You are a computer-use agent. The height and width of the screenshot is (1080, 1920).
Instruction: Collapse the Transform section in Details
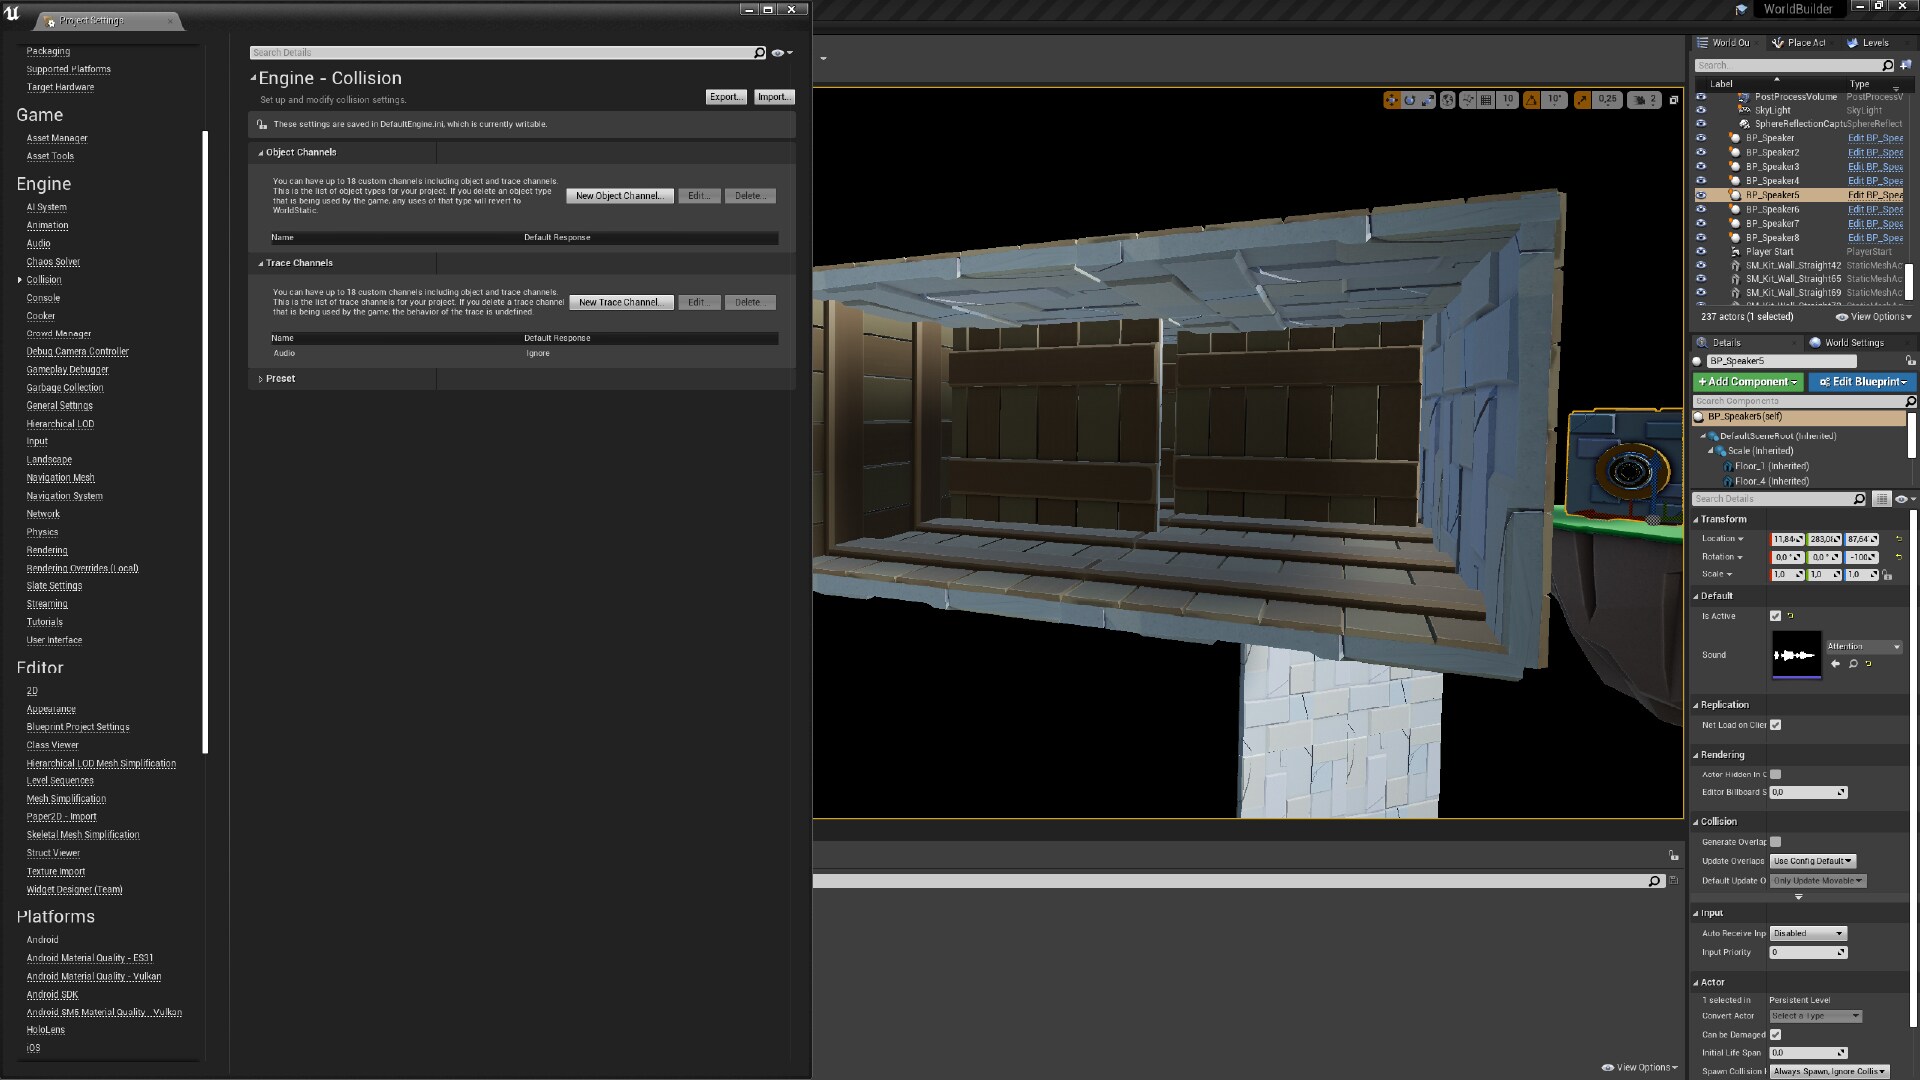click(1699, 519)
